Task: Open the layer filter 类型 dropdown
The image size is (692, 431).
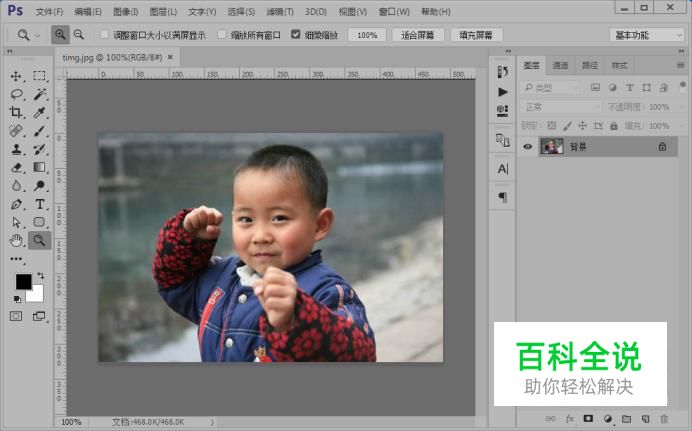Action: click(550, 88)
